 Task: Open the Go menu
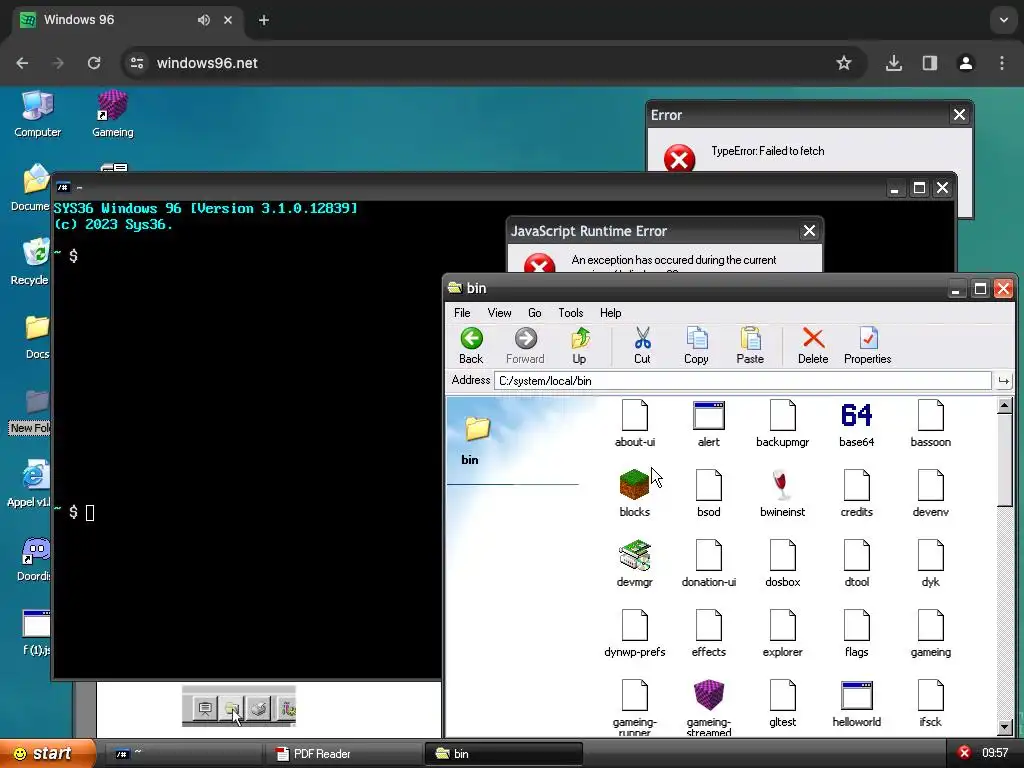coord(535,313)
